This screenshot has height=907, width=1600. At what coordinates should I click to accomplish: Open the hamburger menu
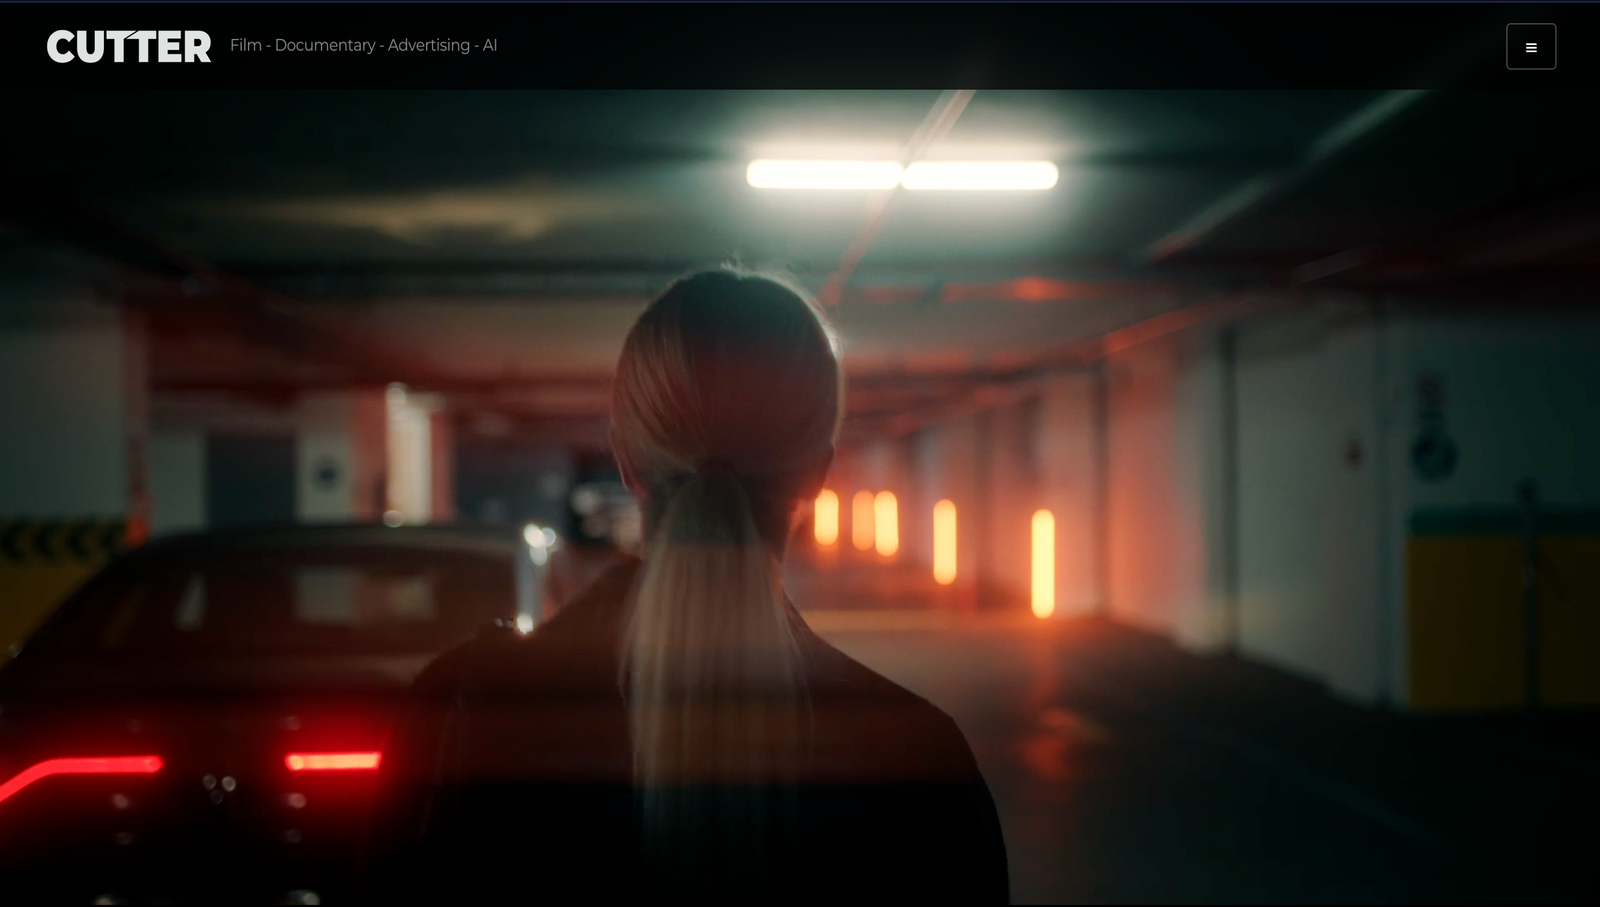[1530, 47]
